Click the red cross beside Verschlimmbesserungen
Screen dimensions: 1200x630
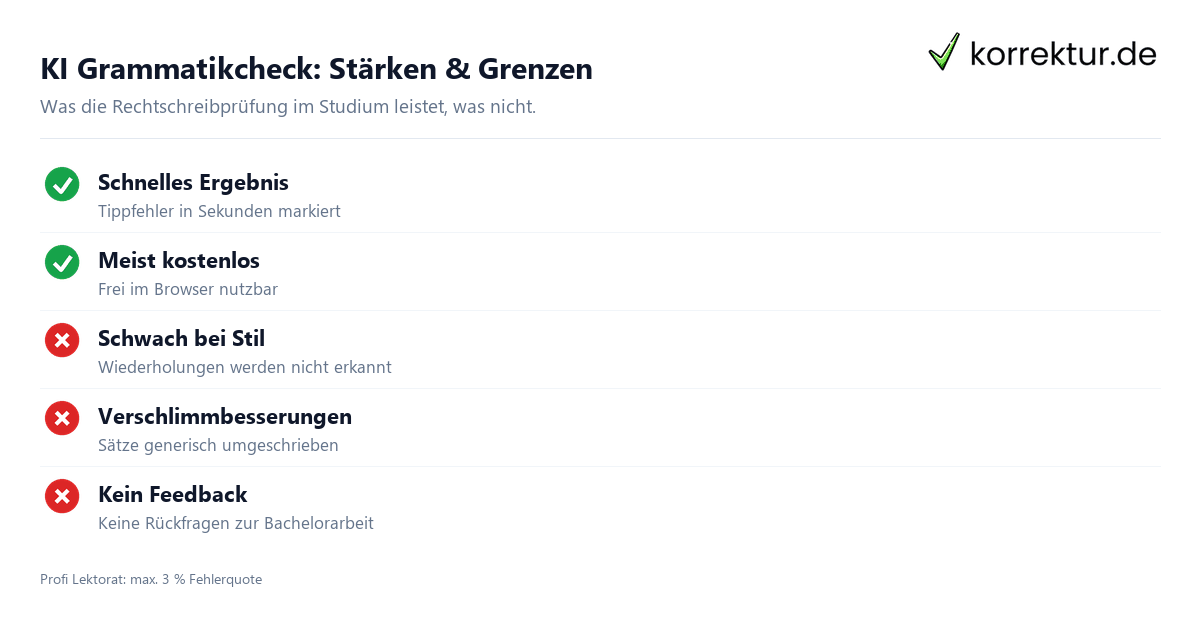click(62, 418)
